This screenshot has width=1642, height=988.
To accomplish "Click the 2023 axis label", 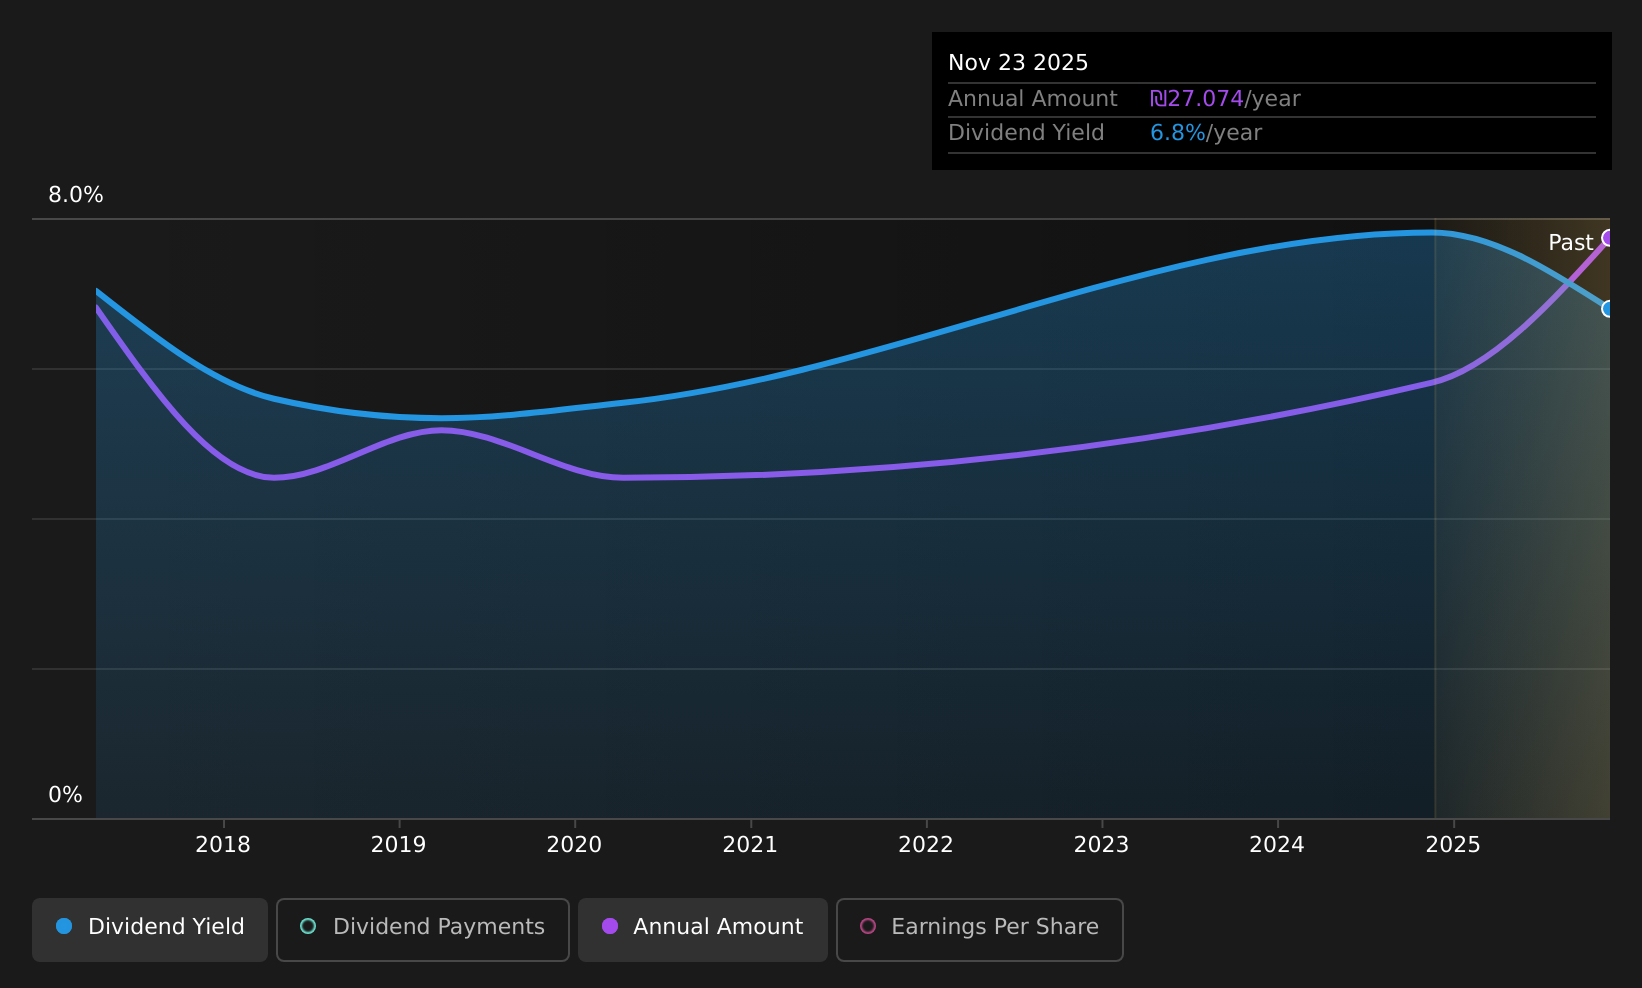I will click(x=1101, y=845).
